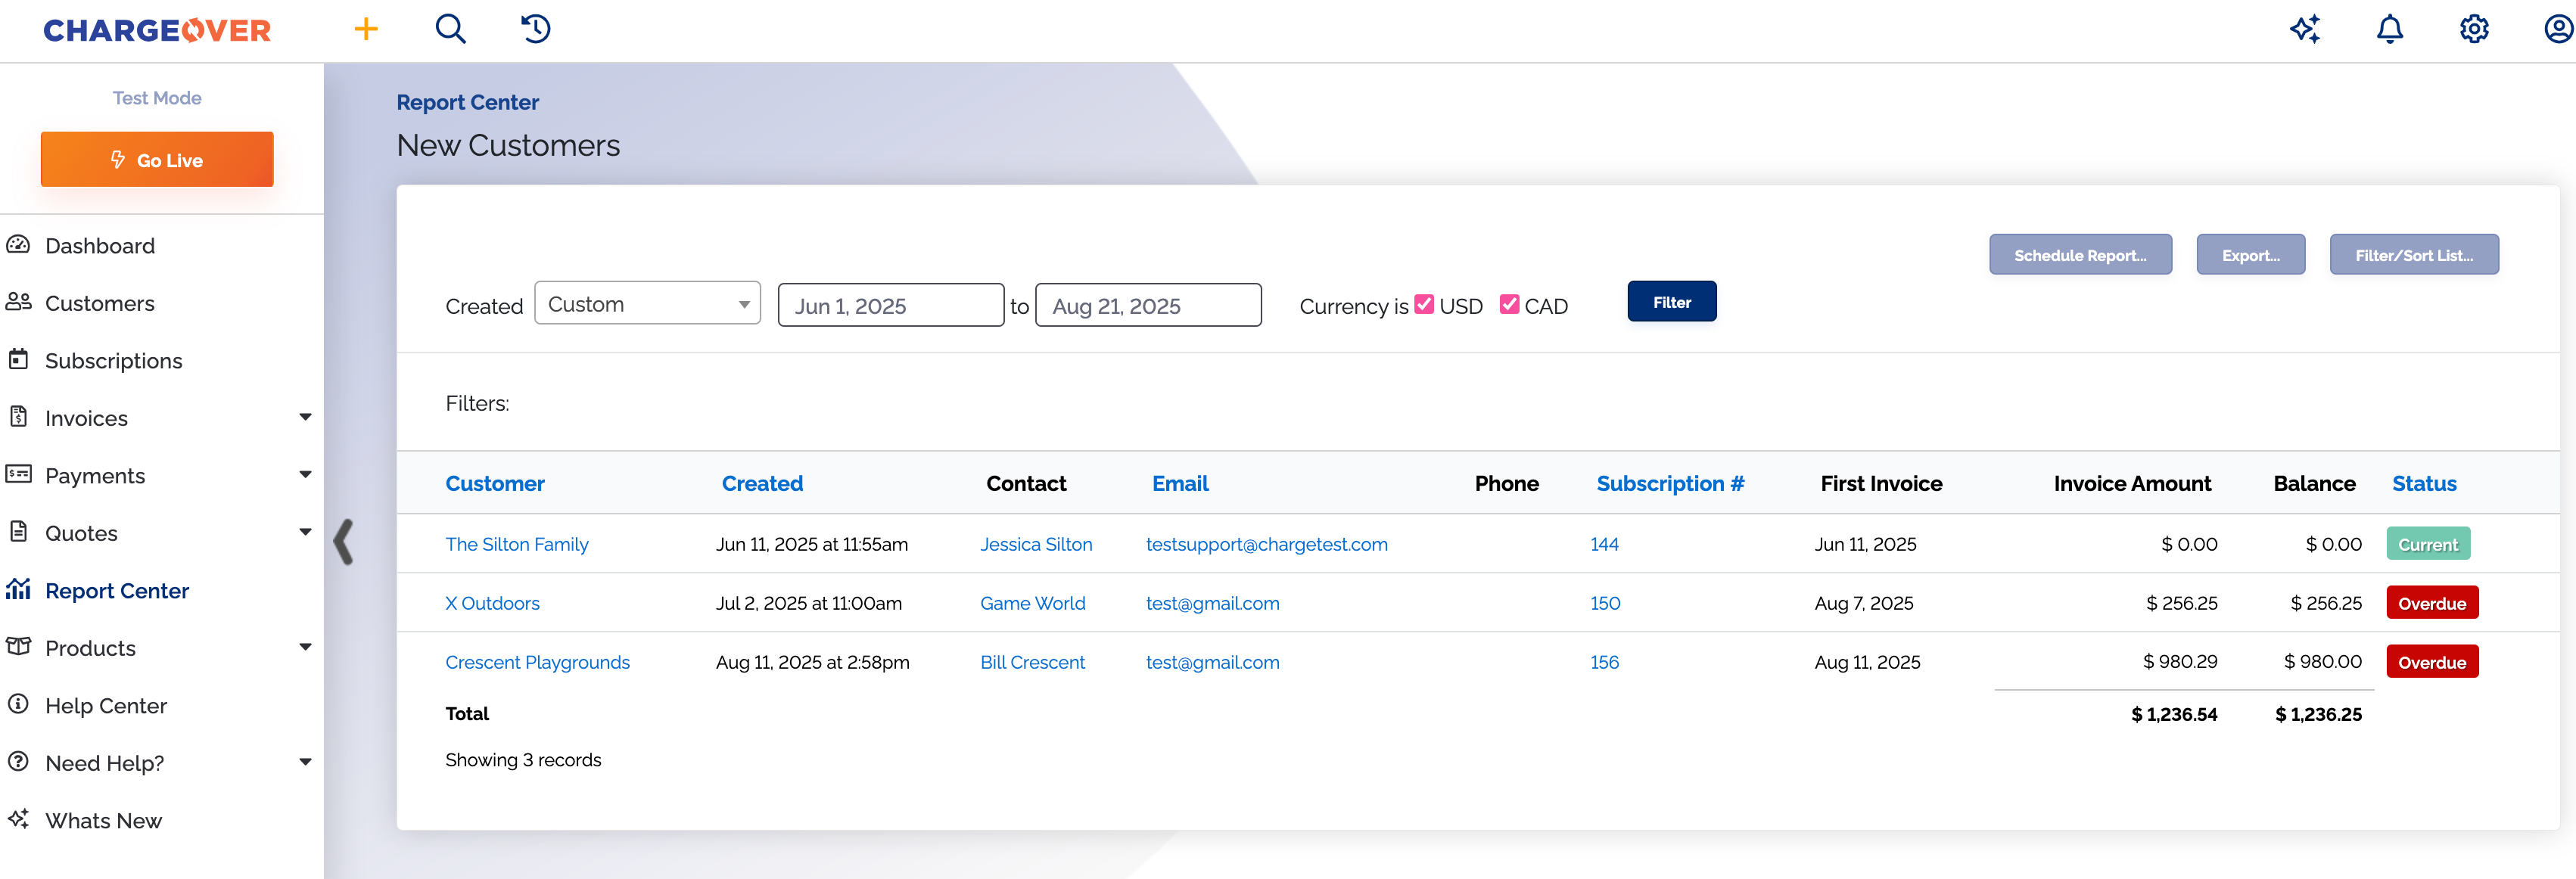Open the notifications bell icon
Image resolution: width=2576 pixels, height=879 pixels.
click(2390, 29)
